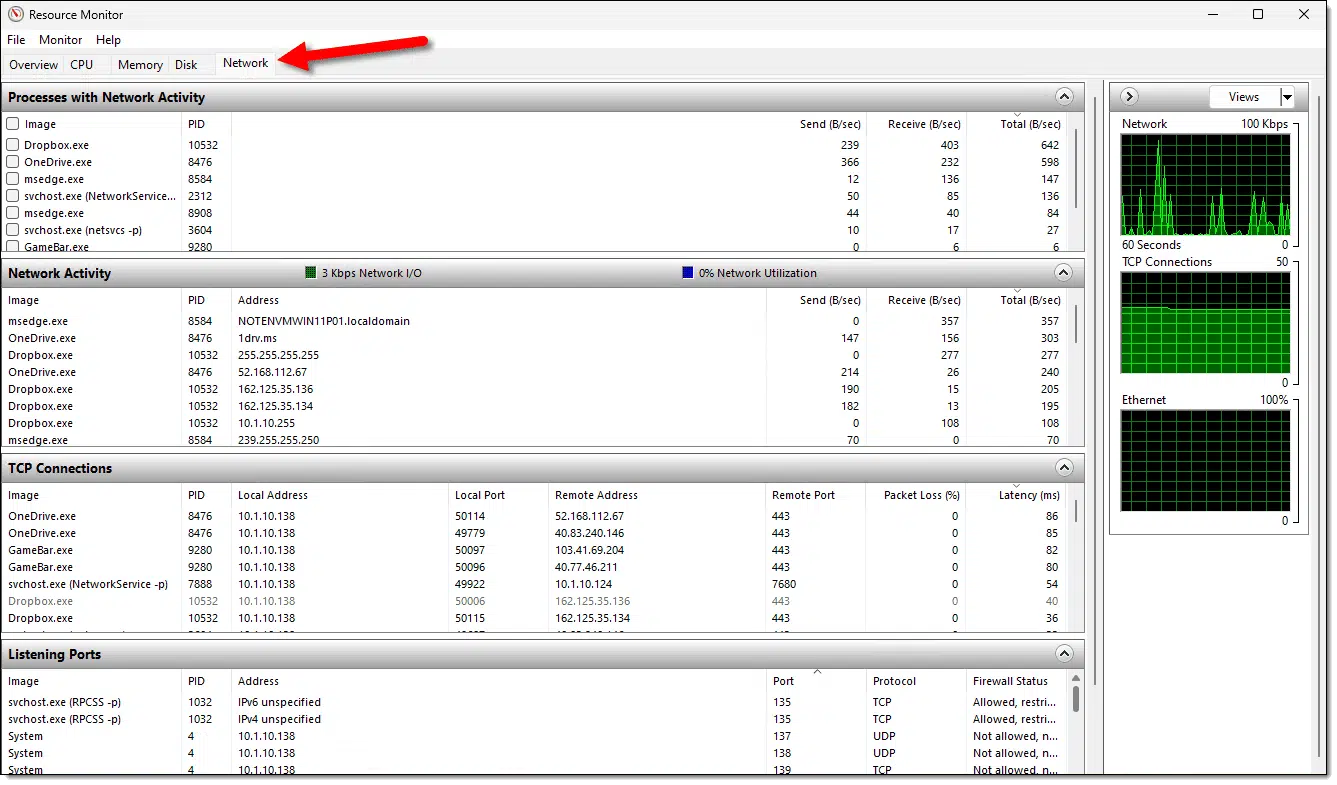Select the Network tab
Viewport: 1337px width, 785px height.
pos(245,63)
